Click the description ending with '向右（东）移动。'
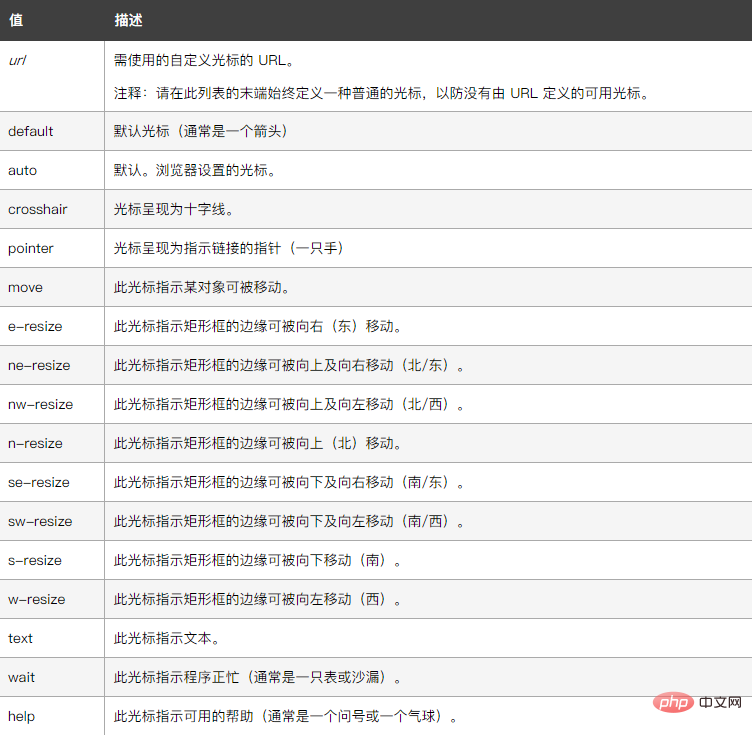Viewport: 752px width, 735px height. (258, 327)
